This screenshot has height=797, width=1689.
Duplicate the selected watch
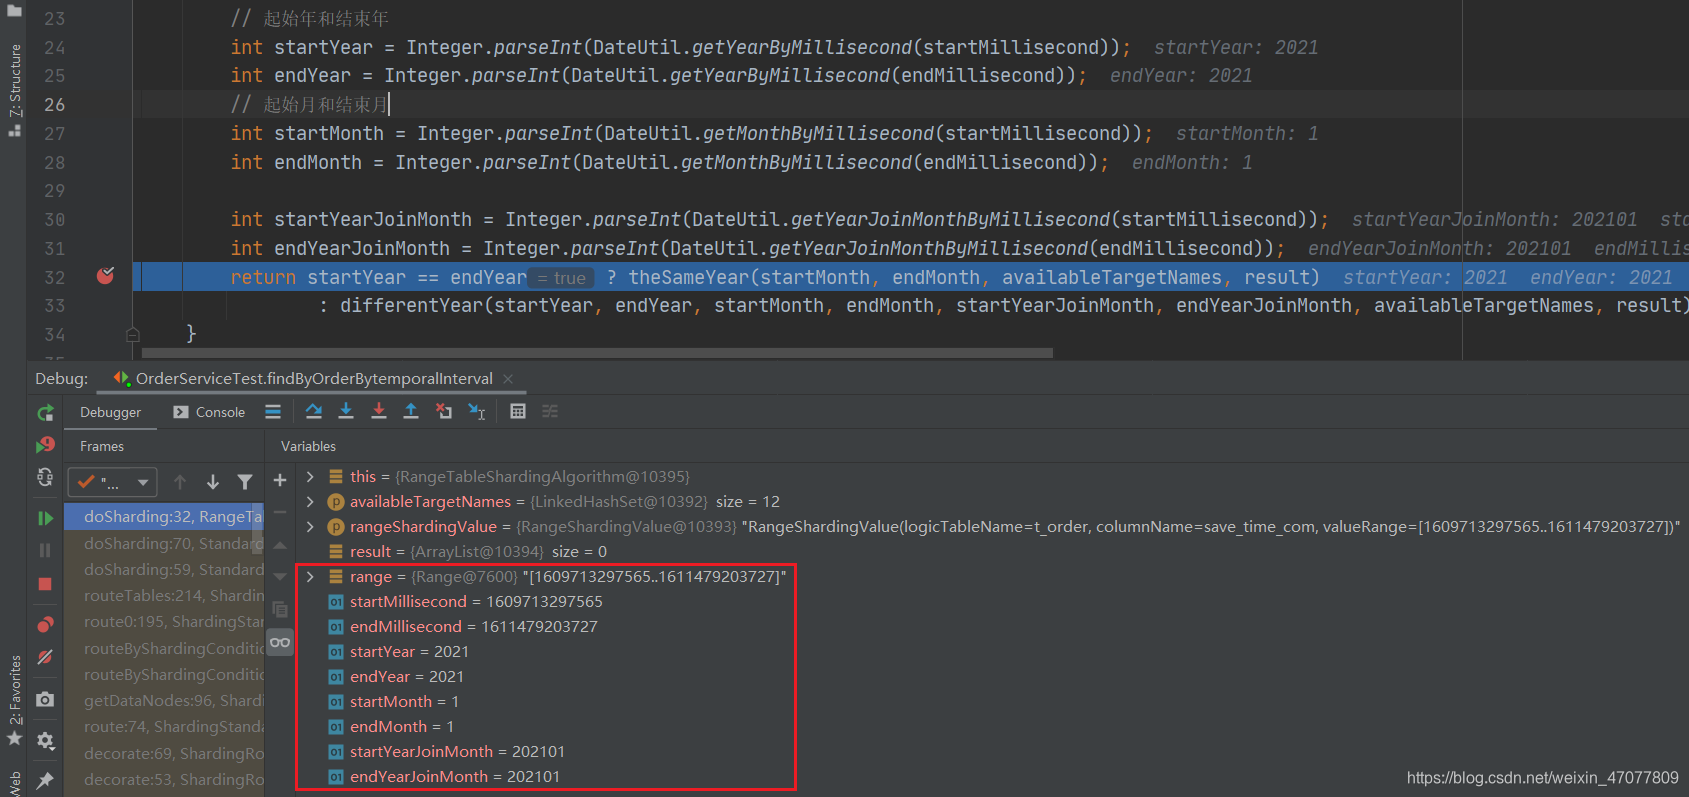[280, 609]
